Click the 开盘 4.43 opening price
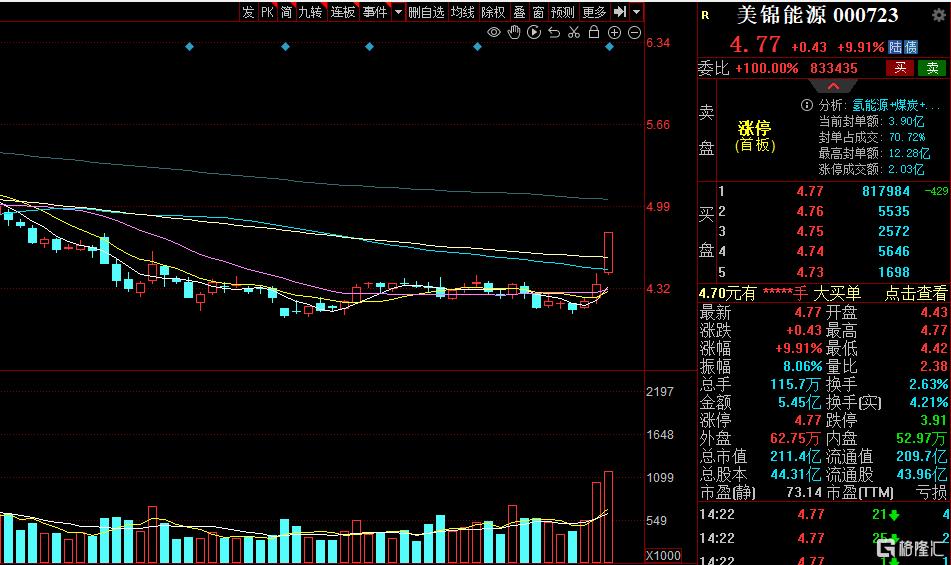Viewport: 951px width, 565px height. [933, 312]
